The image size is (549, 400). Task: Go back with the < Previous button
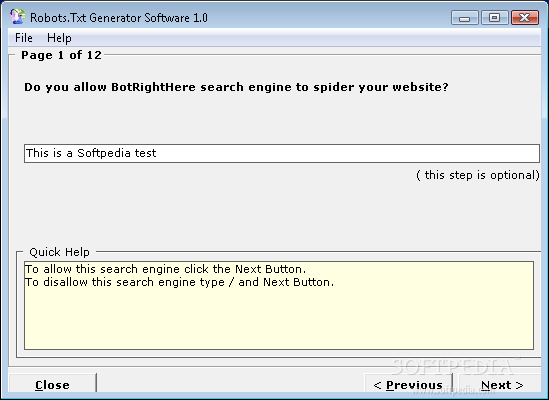[x=408, y=385]
